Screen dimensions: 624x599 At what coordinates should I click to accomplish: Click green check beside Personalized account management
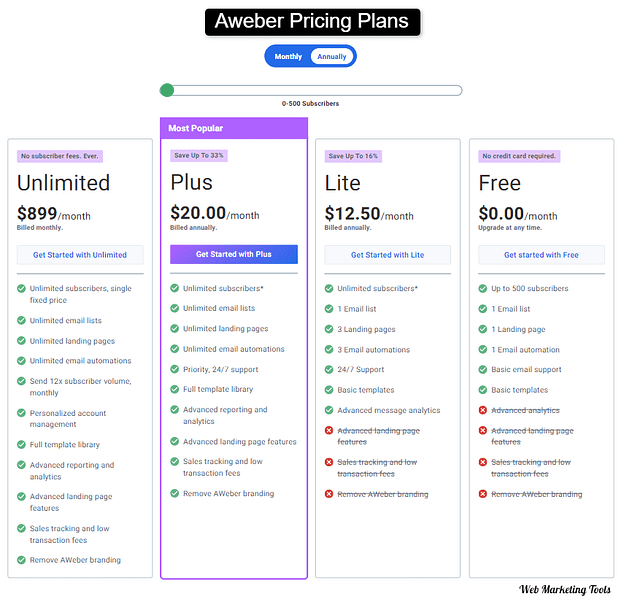tap(21, 413)
